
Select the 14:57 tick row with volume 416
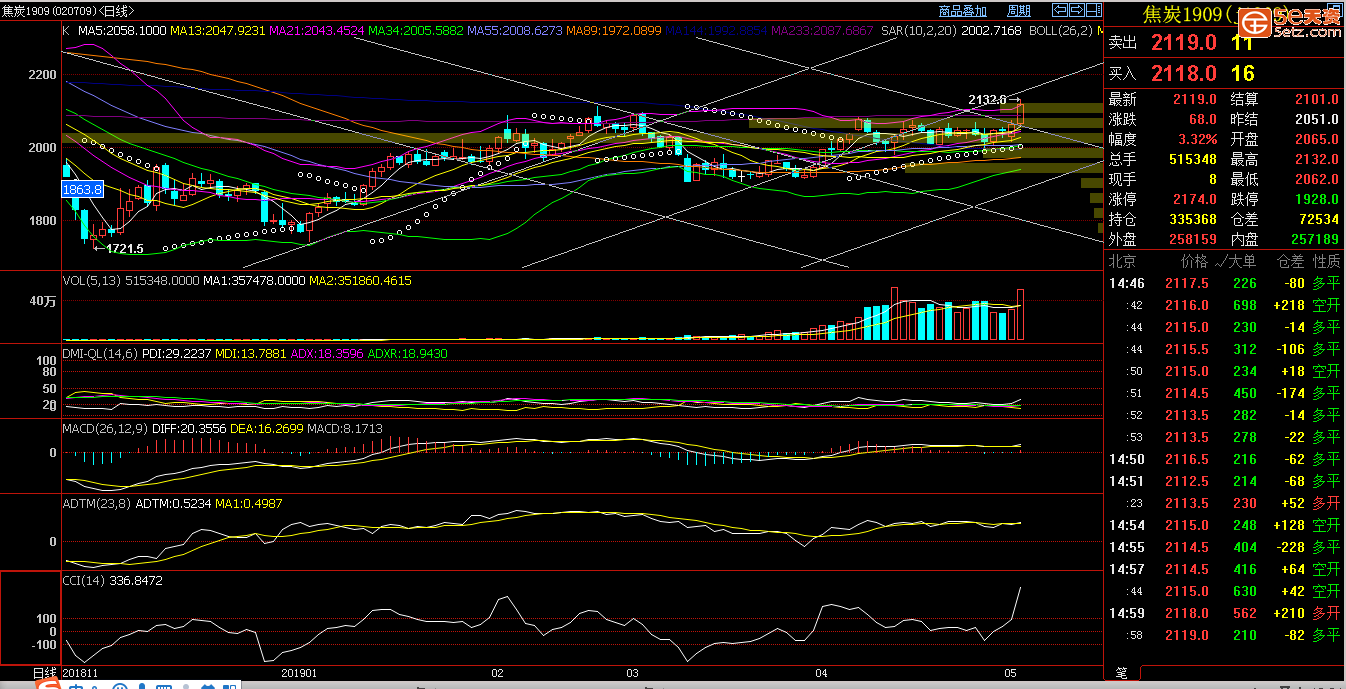pyautogui.click(x=1224, y=569)
